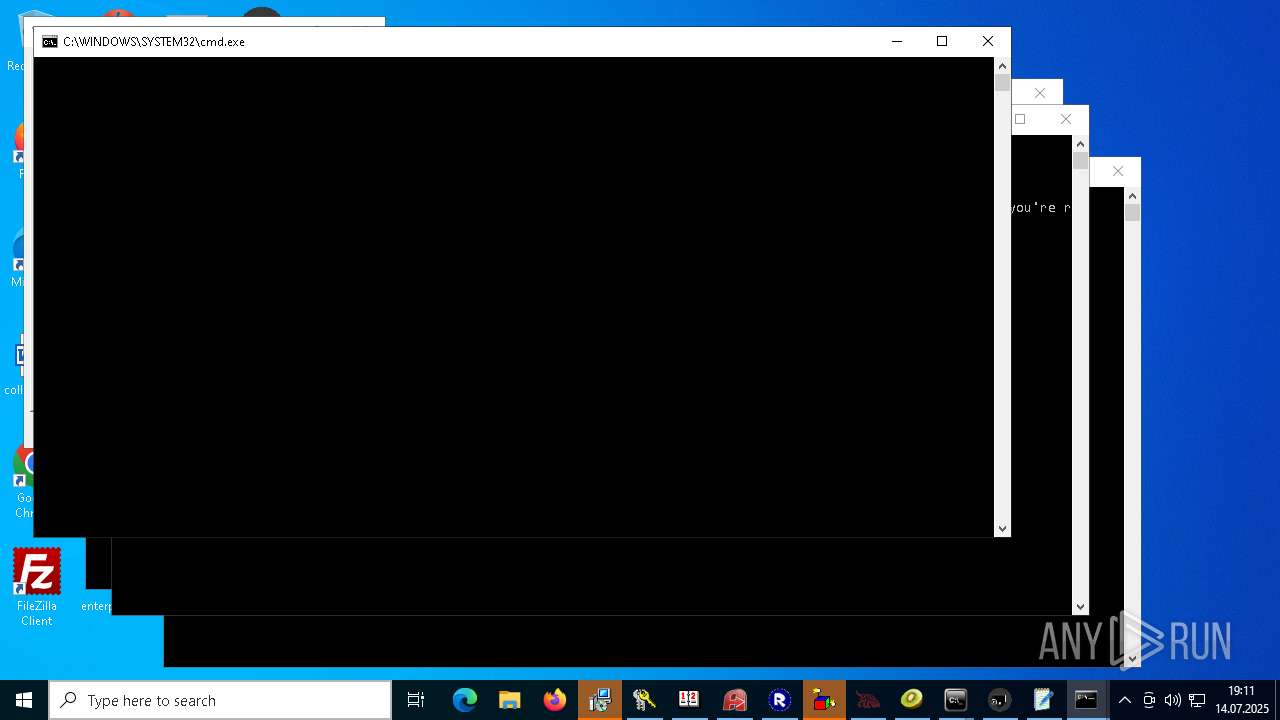The image size is (1280, 720).
Task: Open the colored blocks app on taskbar
Action: pos(824,700)
